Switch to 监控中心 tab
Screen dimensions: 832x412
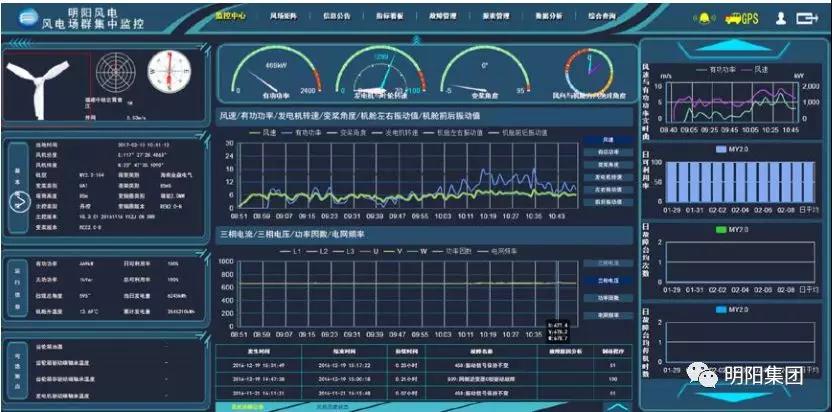[x=232, y=17]
